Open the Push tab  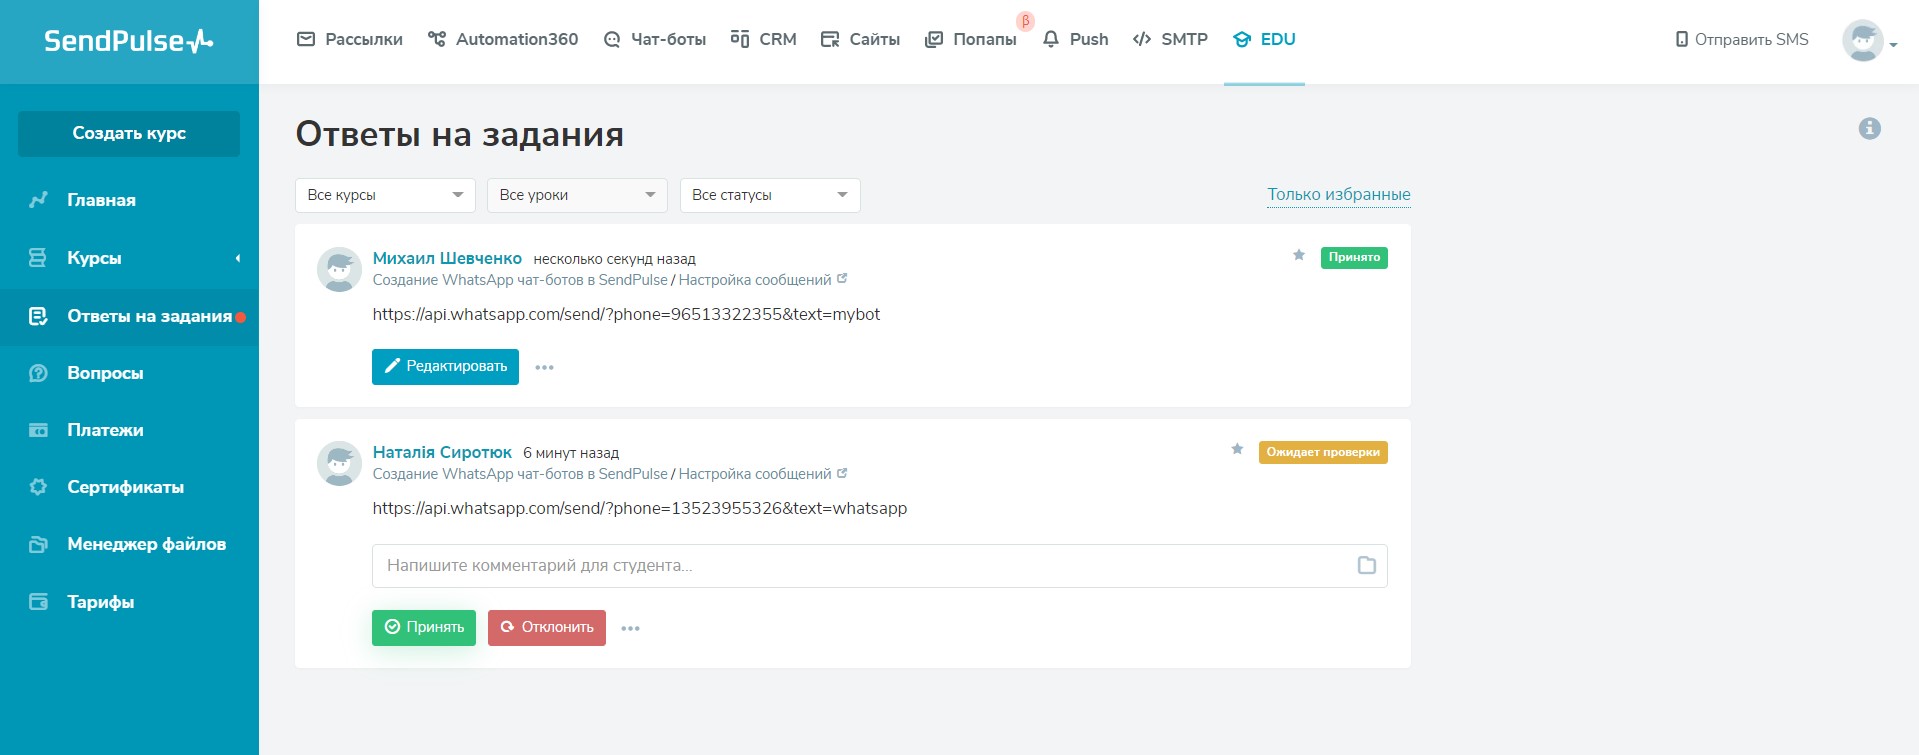(x=1075, y=40)
